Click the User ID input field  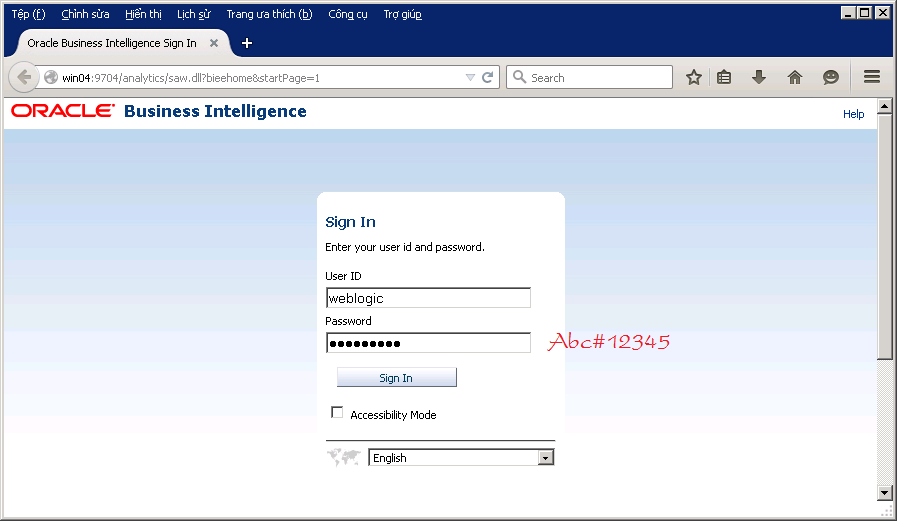428,298
